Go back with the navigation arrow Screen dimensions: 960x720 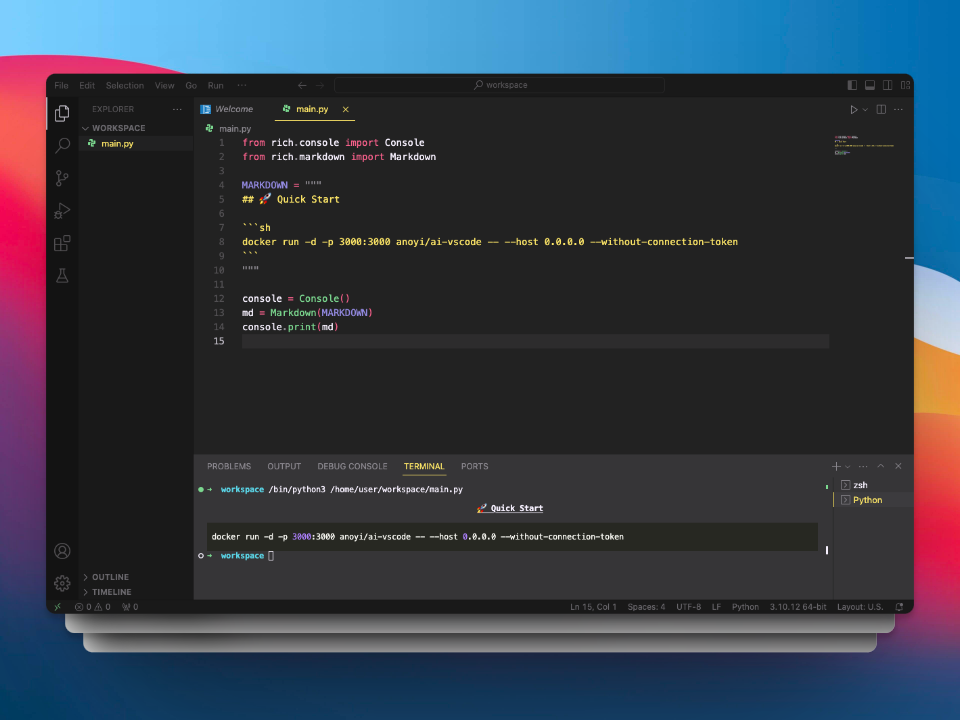click(302, 85)
